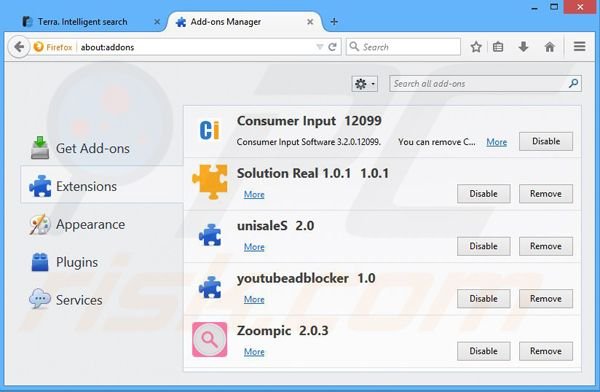Minimize the Firefox window
Screen dimensions: 600x392
[535, 7]
